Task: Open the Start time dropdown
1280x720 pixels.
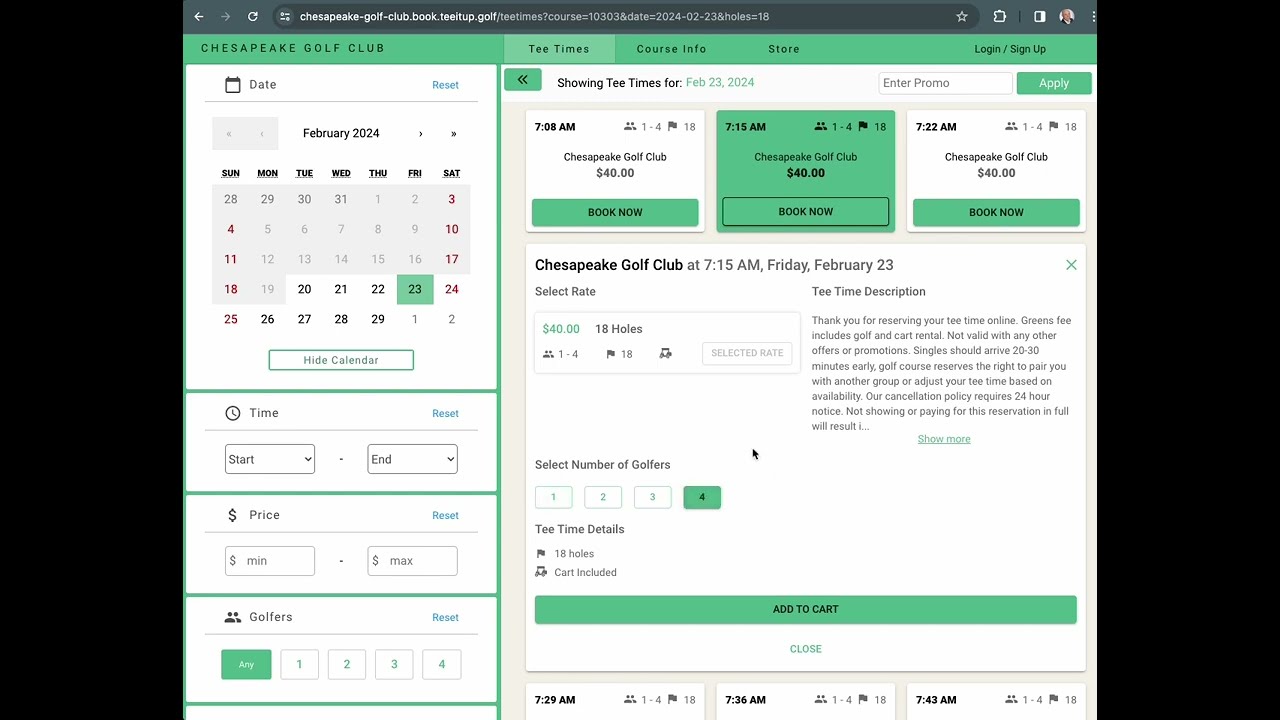Action: [x=270, y=459]
